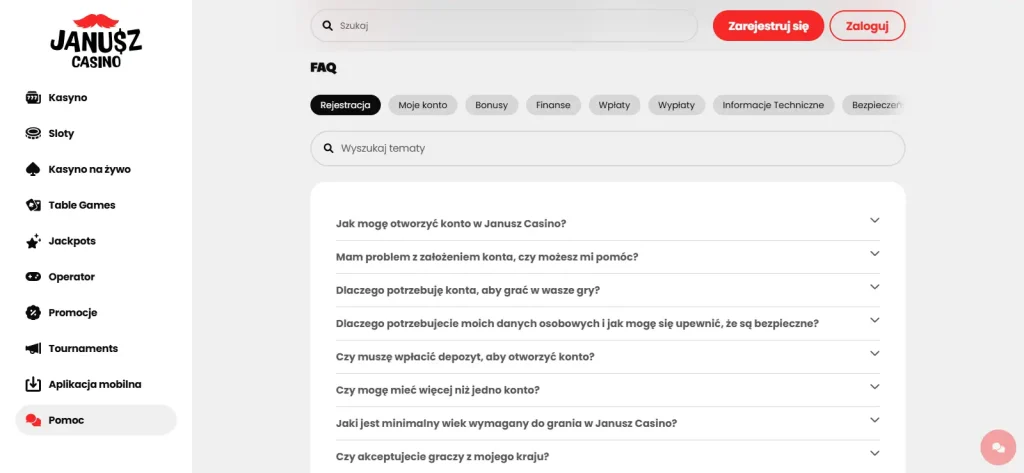Click the Promocje percent badge icon
This screenshot has height=473, width=1024.
(x=33, y=313)
